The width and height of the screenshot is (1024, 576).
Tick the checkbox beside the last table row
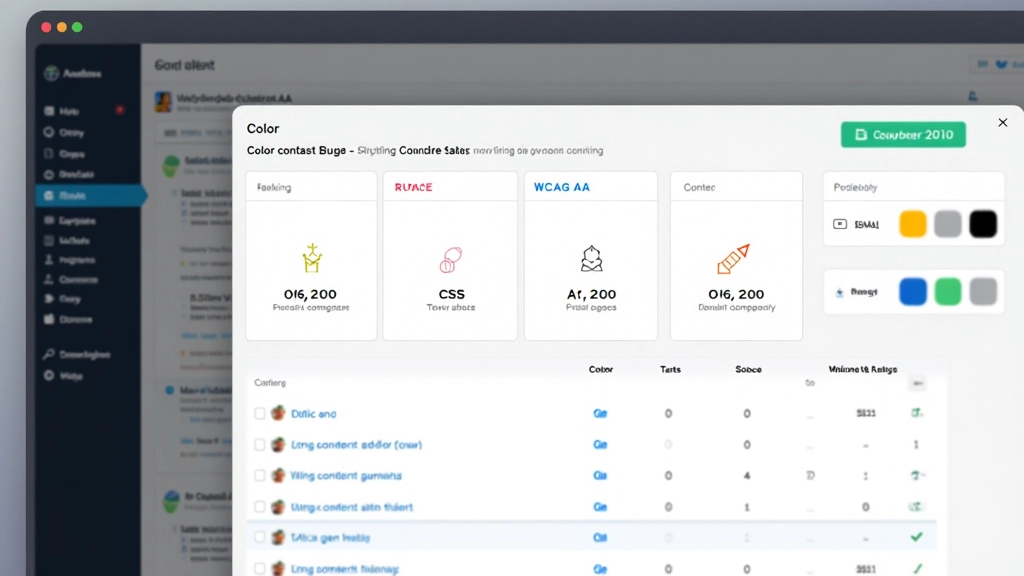point(259,567)
